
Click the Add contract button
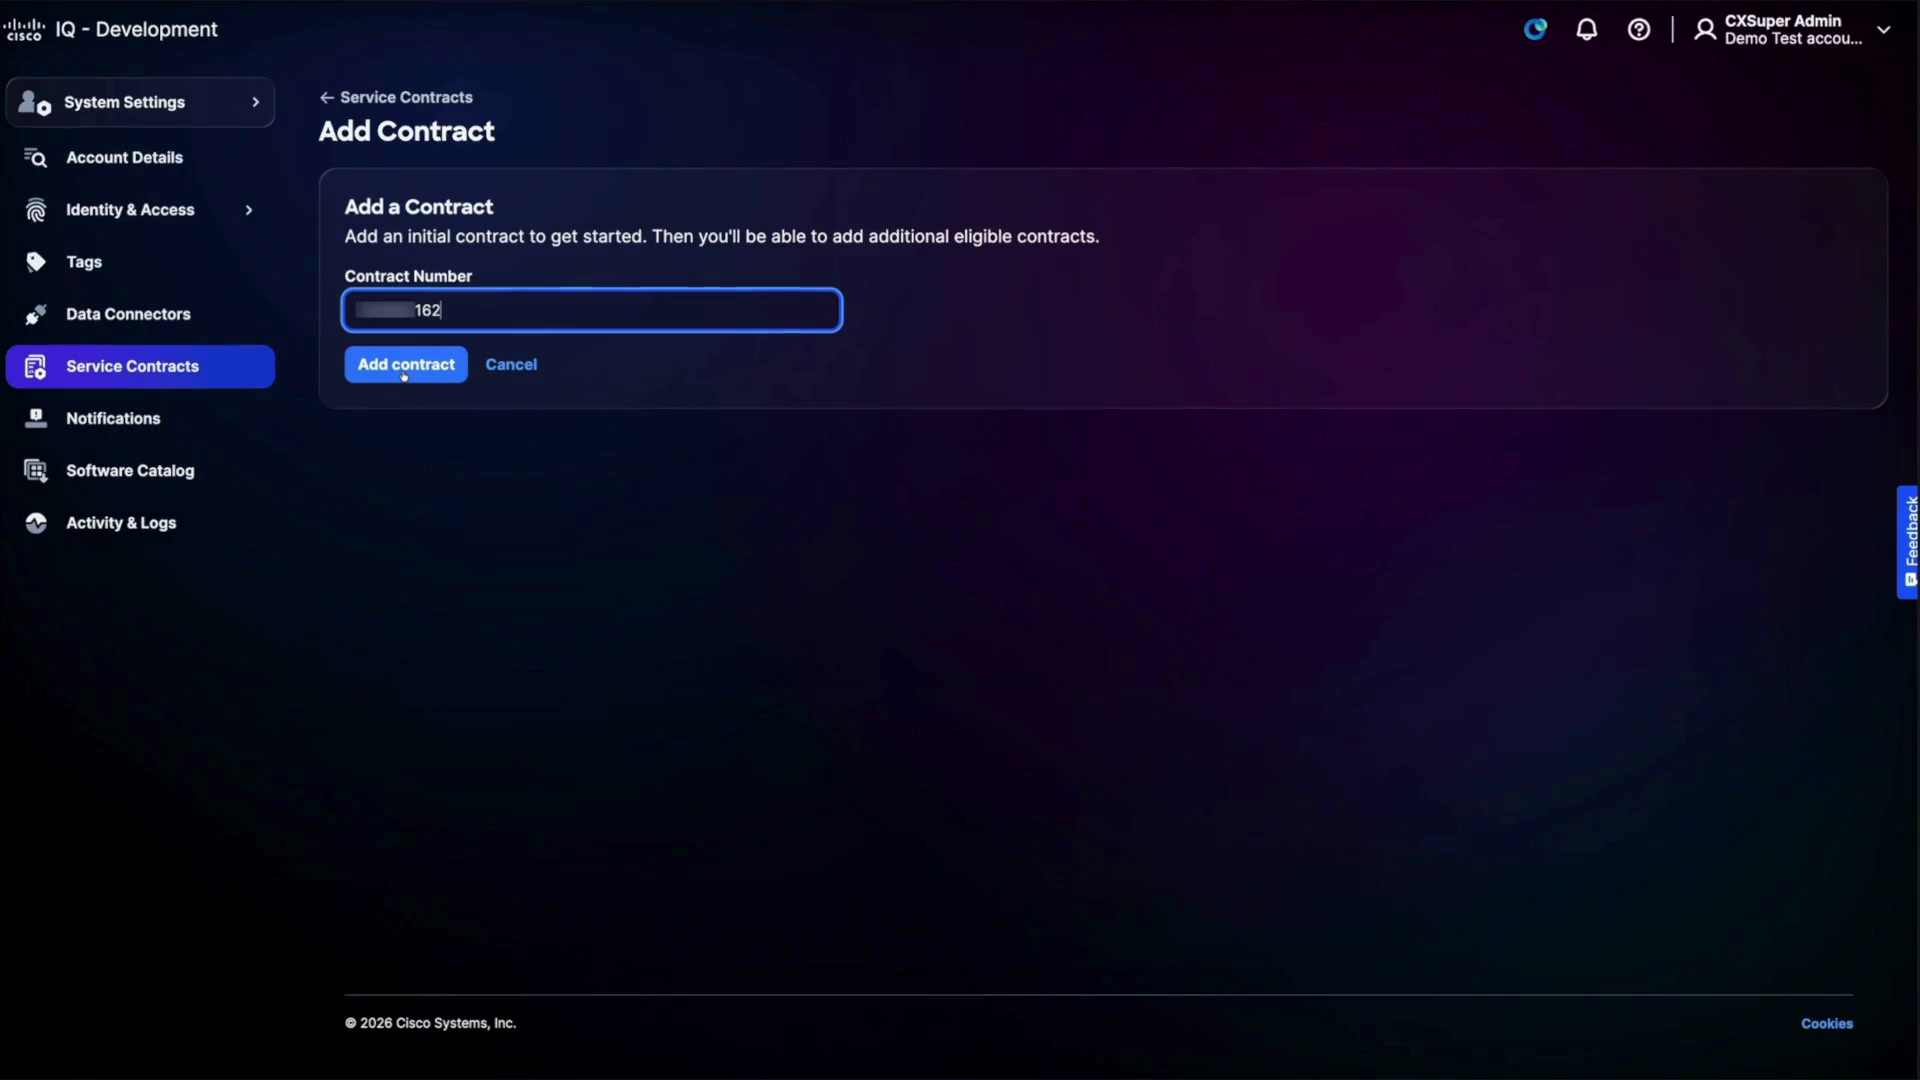pyautogui.click(x=406, y=365)
